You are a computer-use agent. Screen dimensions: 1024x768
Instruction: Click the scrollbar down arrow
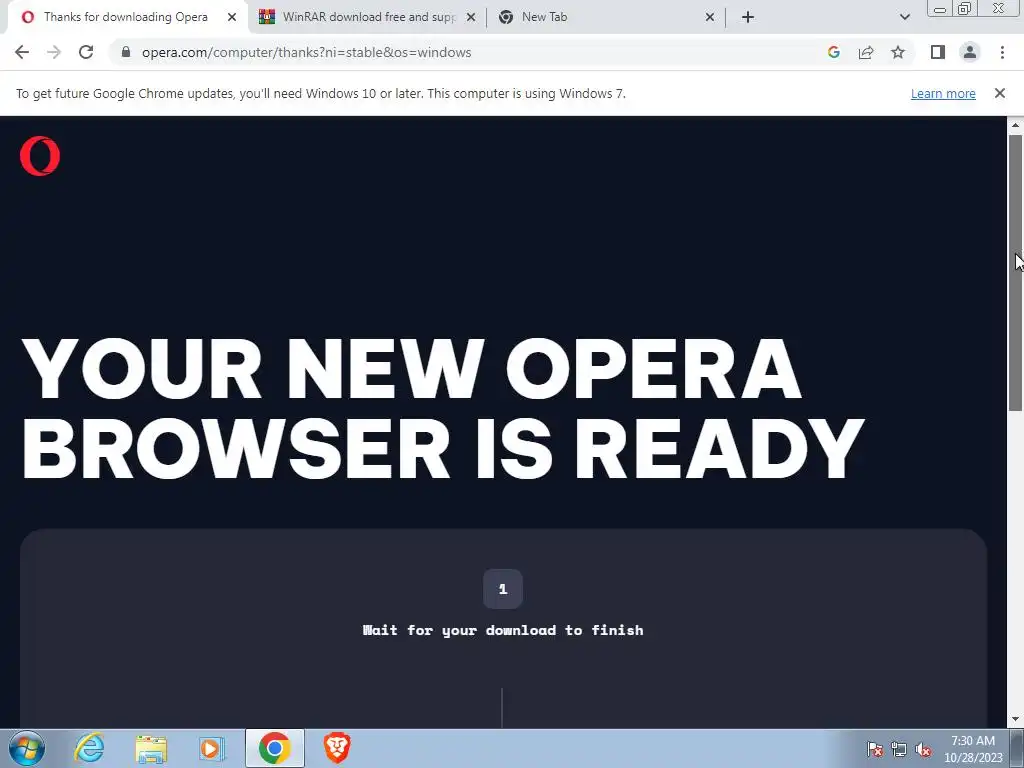click(1015, 720)
